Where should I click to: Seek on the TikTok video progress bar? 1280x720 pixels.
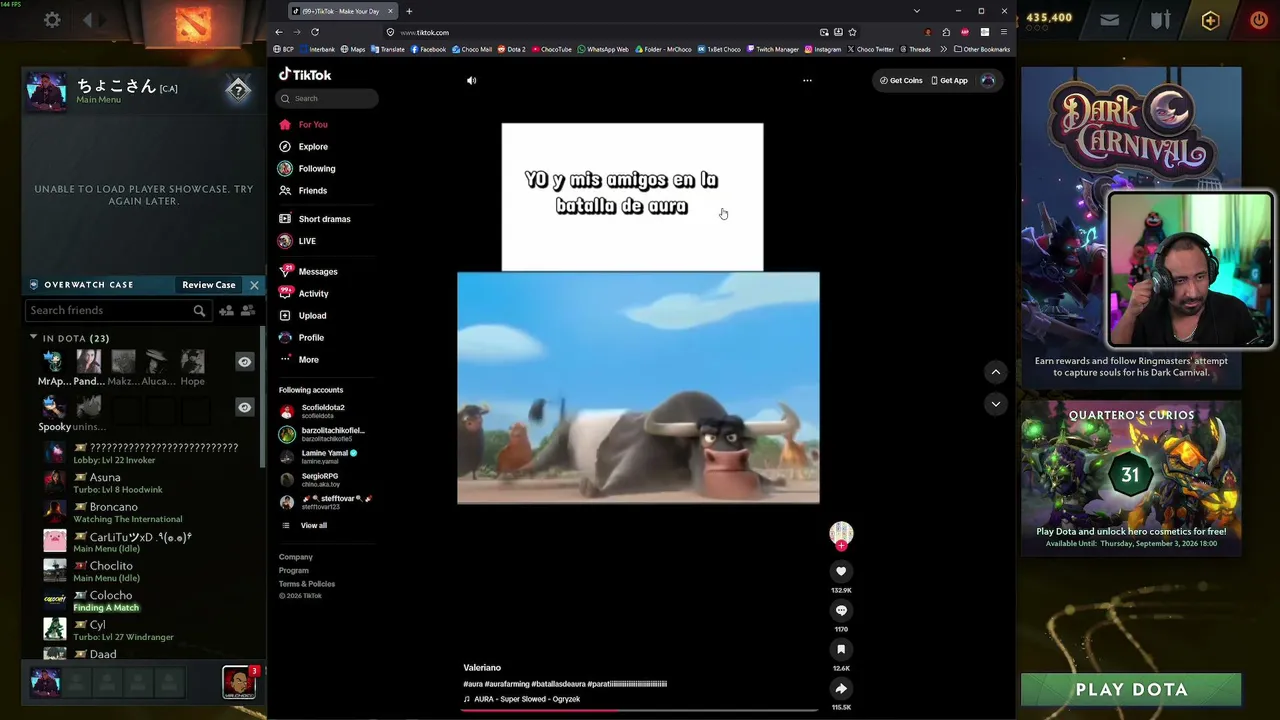[640, 710]
